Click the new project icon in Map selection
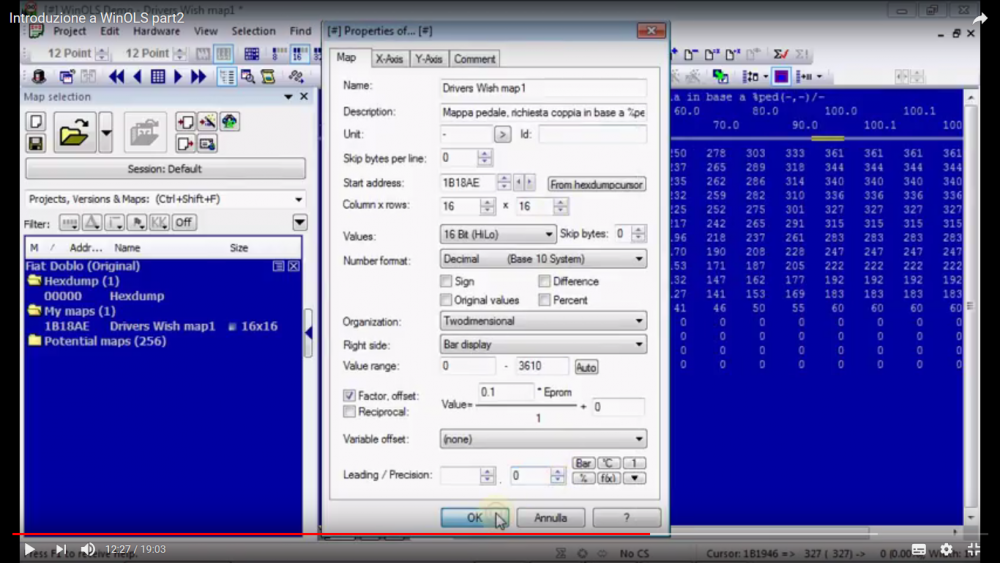Image resolution: width=1000 pixels, height=563 pixels. tap(36, 121)
